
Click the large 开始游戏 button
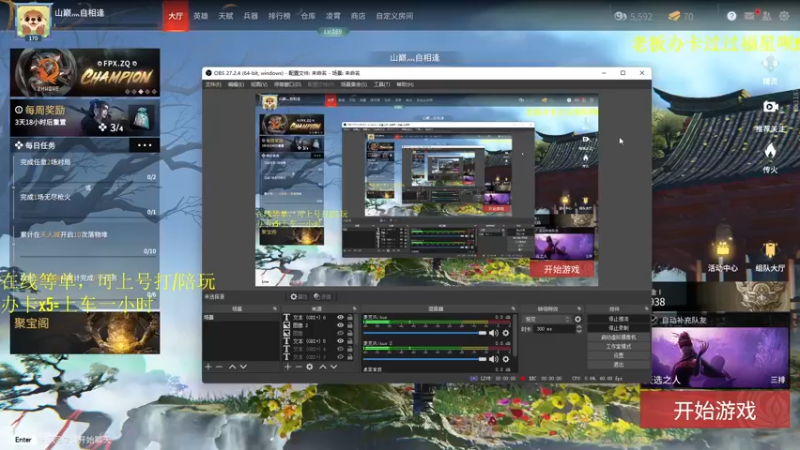(715, 410)
